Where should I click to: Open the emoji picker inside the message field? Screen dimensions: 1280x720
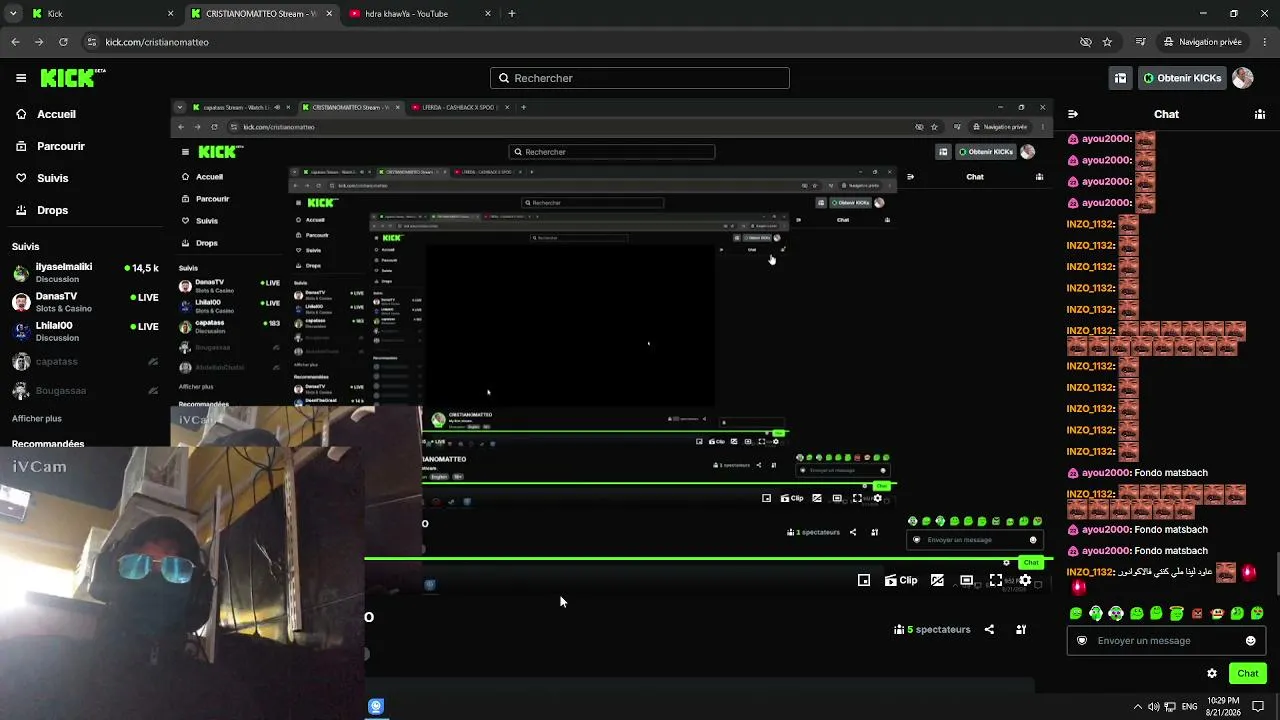tap(1250, 641)
